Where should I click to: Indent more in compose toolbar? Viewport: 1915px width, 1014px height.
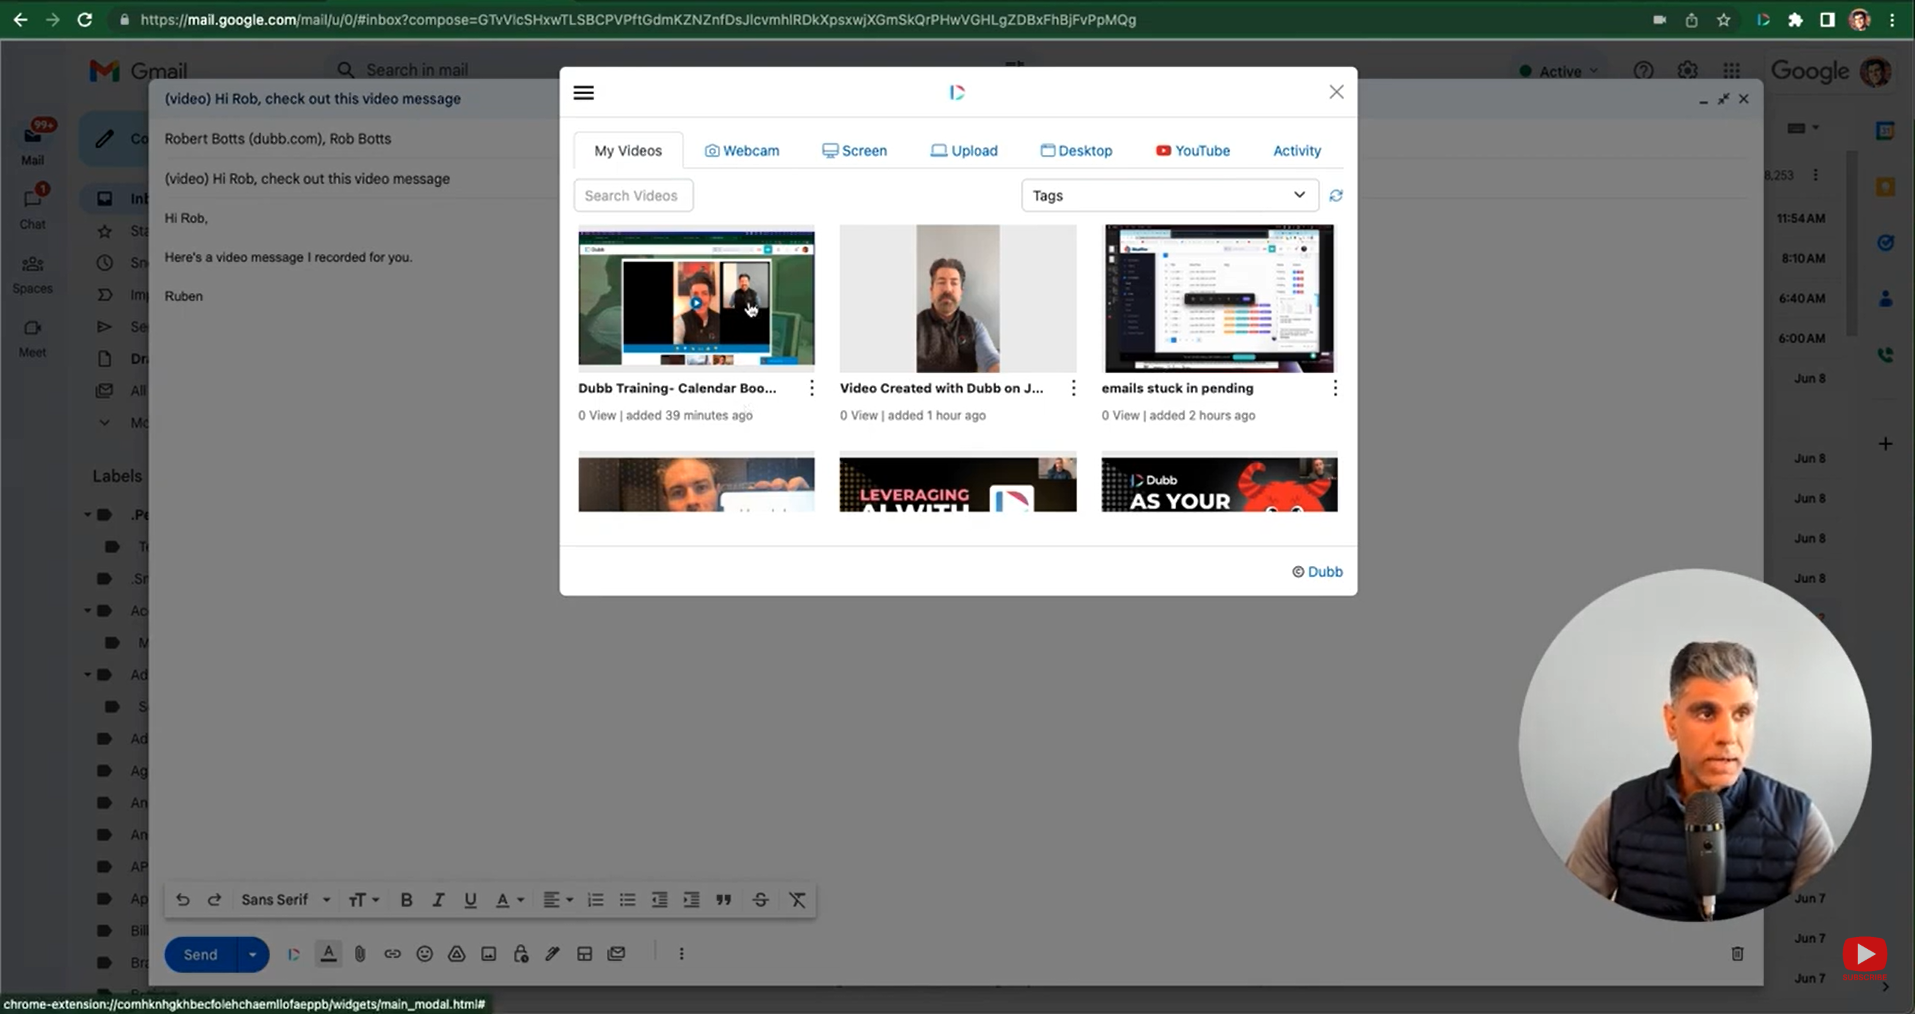point(691,900)
